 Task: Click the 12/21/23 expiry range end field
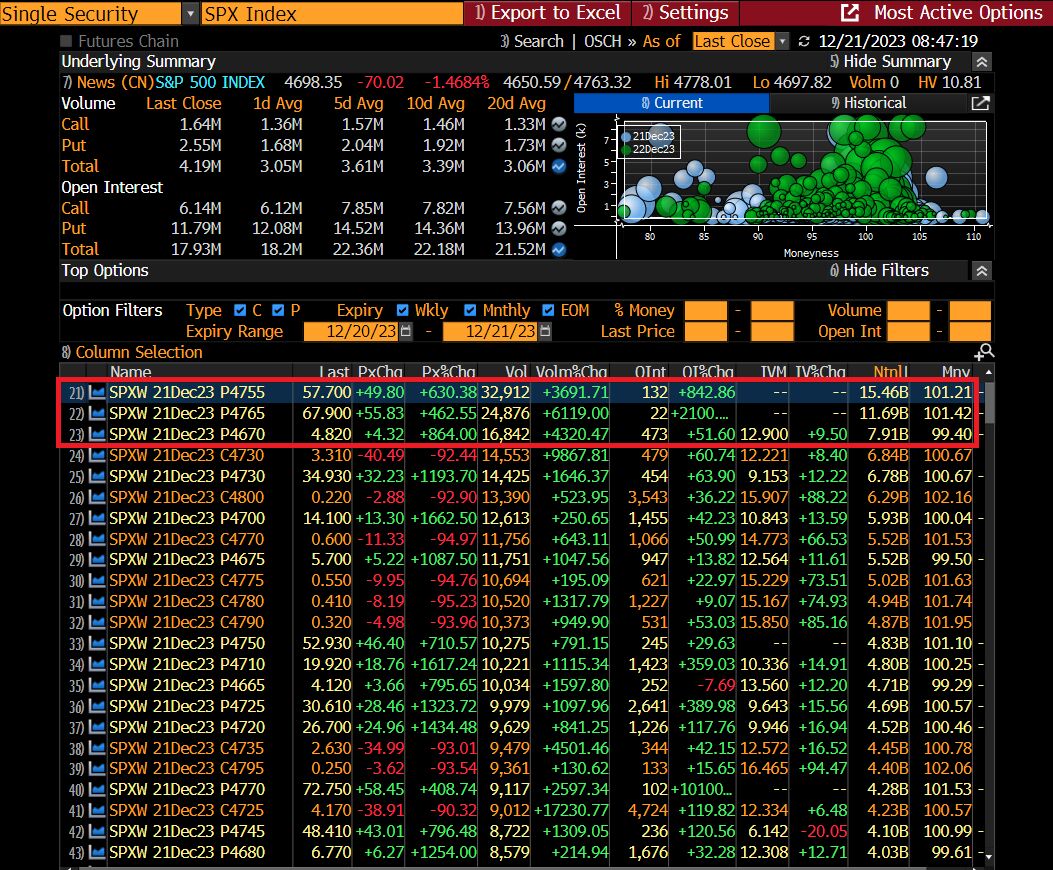pyautogui.click(x=490, y=331)
